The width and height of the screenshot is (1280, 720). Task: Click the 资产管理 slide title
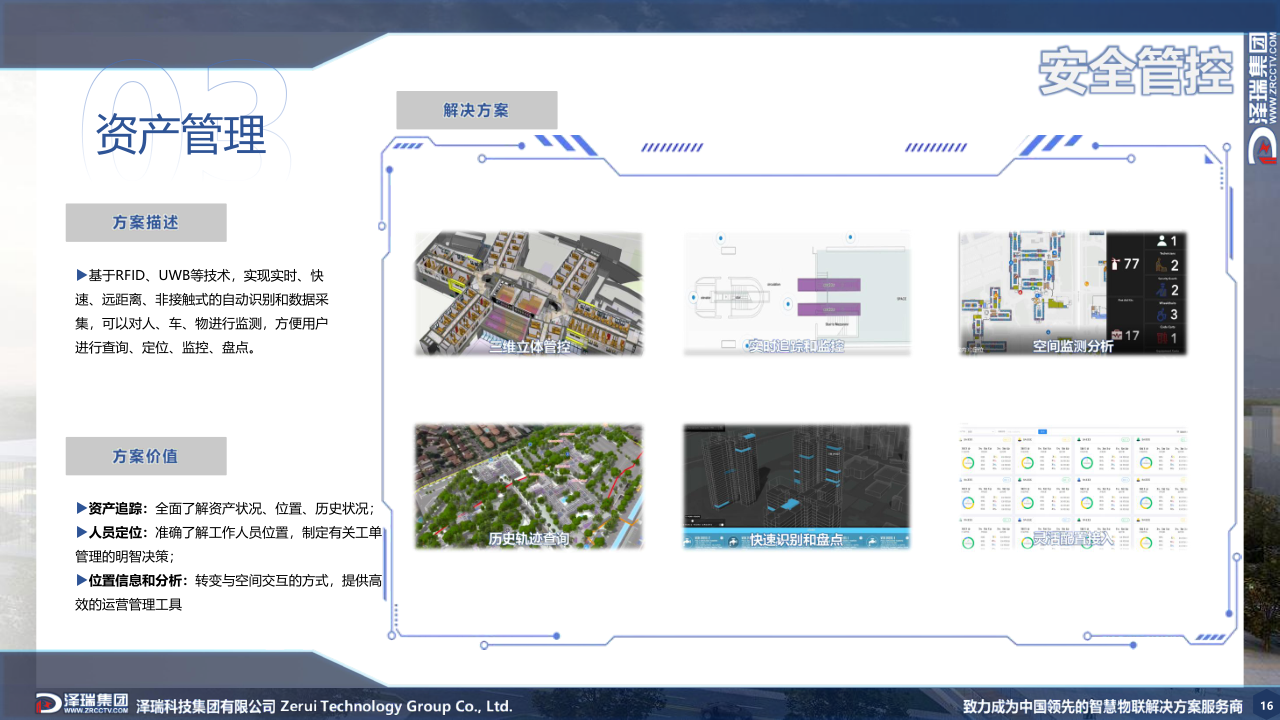pos(181,133)
